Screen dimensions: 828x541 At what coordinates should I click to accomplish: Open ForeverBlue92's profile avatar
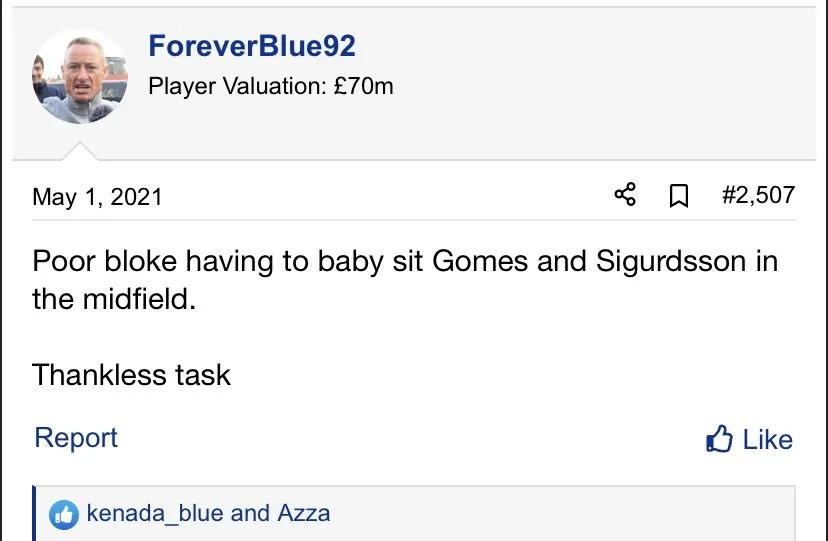pyautogui.click(x=80, y=76)
